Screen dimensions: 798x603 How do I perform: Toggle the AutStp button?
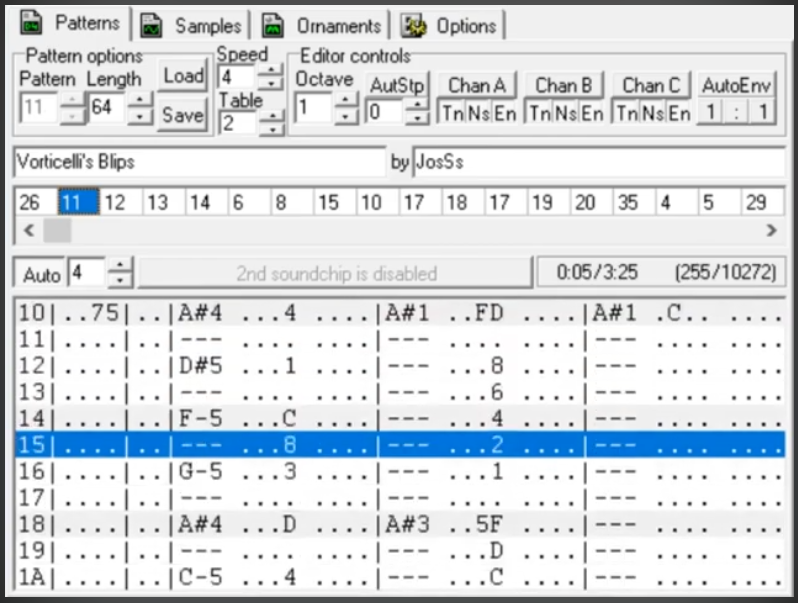[x=397, y=85]
